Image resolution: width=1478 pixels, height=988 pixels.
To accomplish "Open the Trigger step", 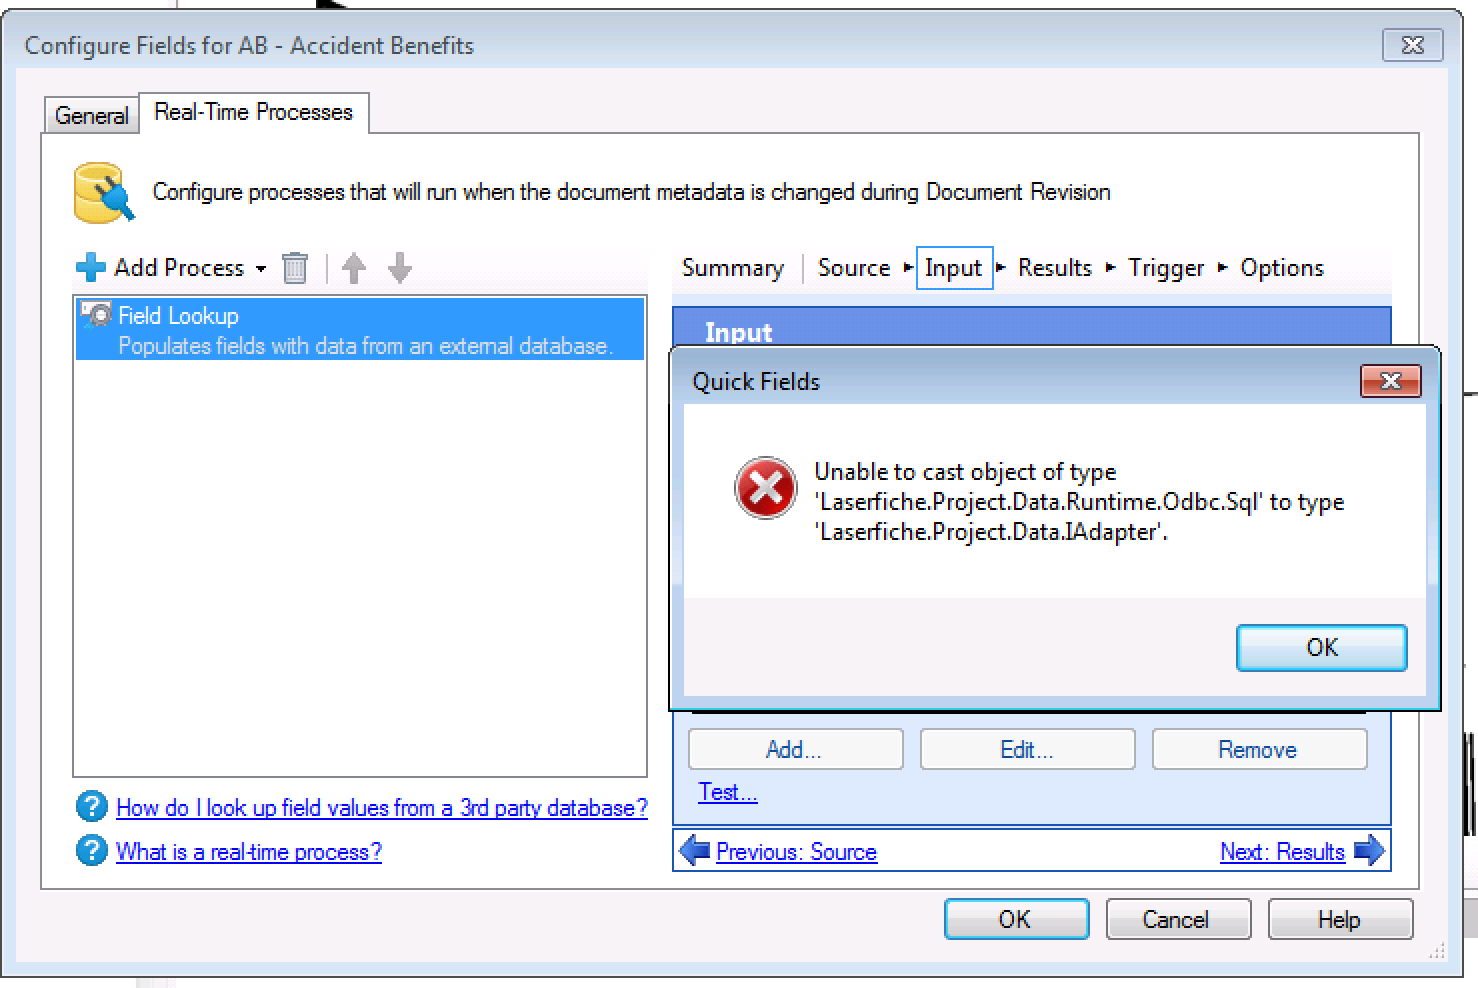I will [1166, 268].
